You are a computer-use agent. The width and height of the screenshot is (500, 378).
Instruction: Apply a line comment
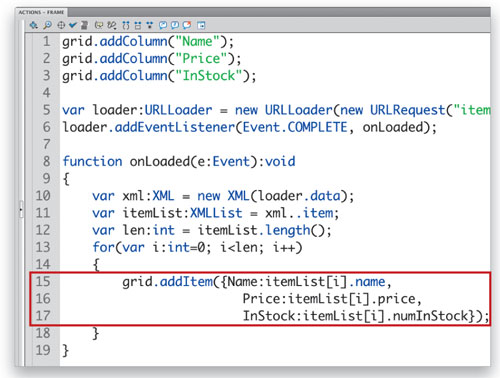tap(175, 25)
